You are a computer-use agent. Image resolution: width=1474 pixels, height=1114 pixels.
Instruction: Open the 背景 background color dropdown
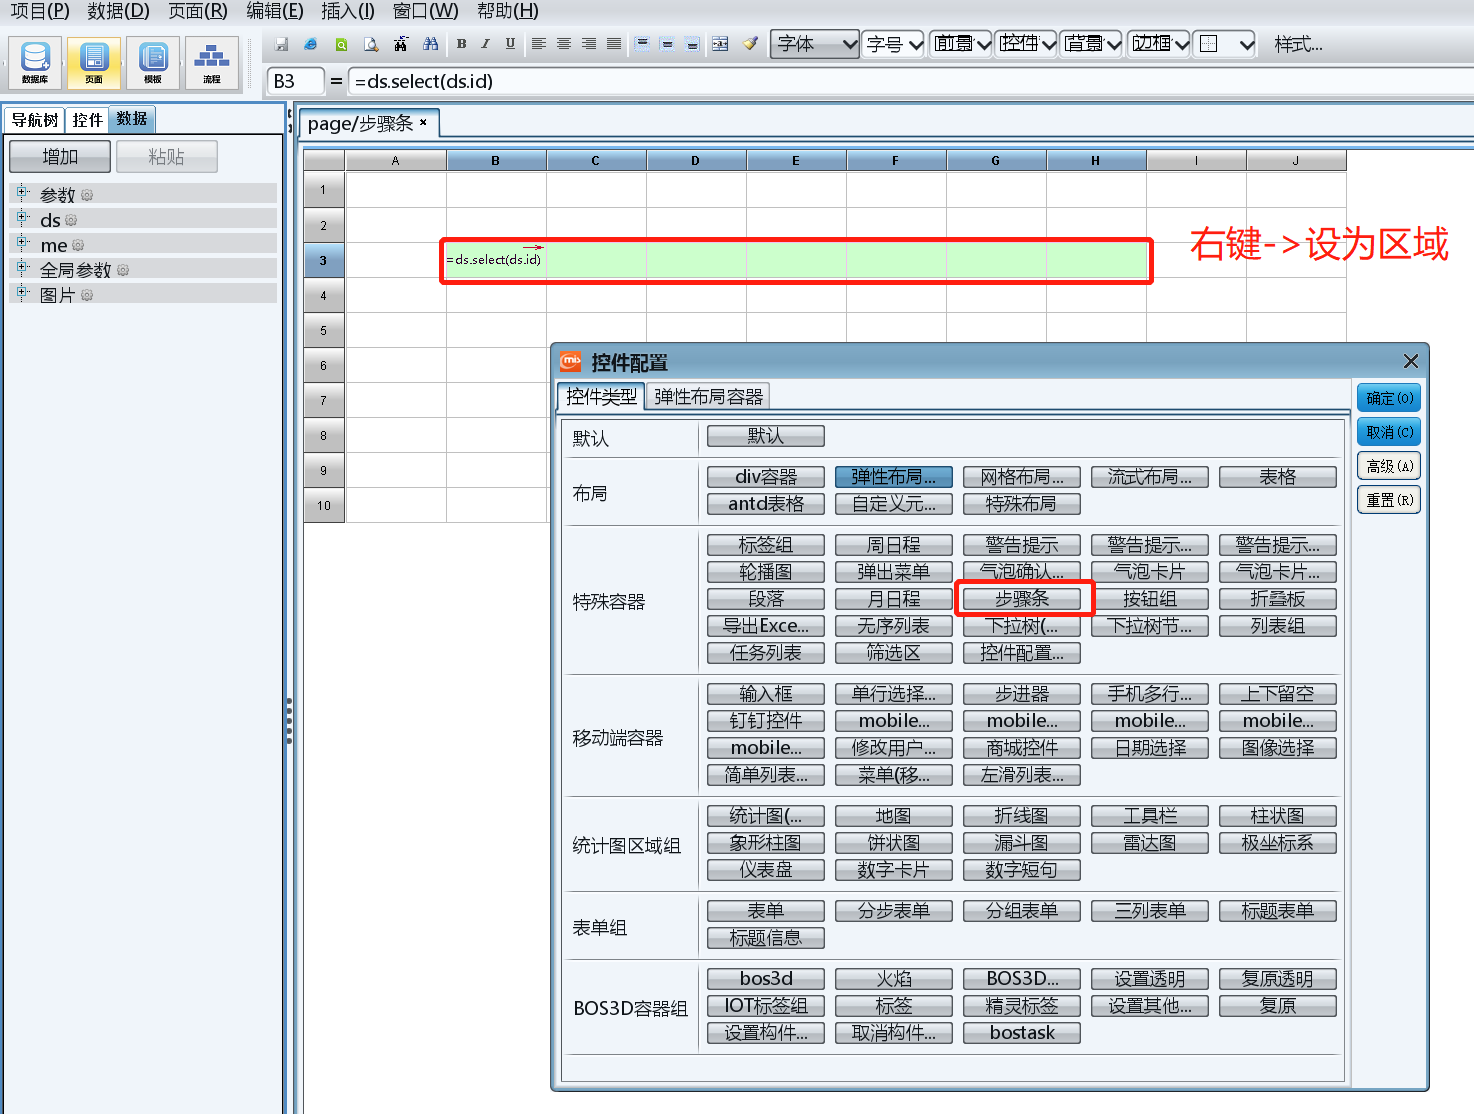1092,44
